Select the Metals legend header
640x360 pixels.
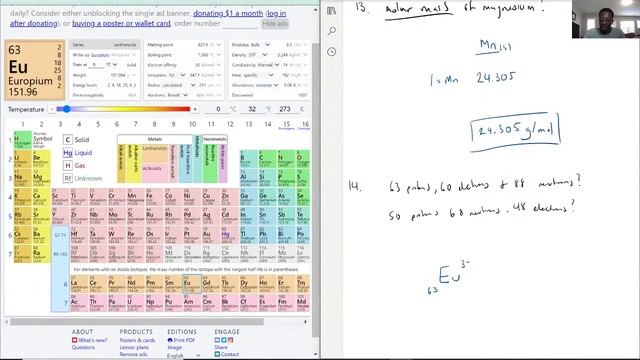coord(155,139)
